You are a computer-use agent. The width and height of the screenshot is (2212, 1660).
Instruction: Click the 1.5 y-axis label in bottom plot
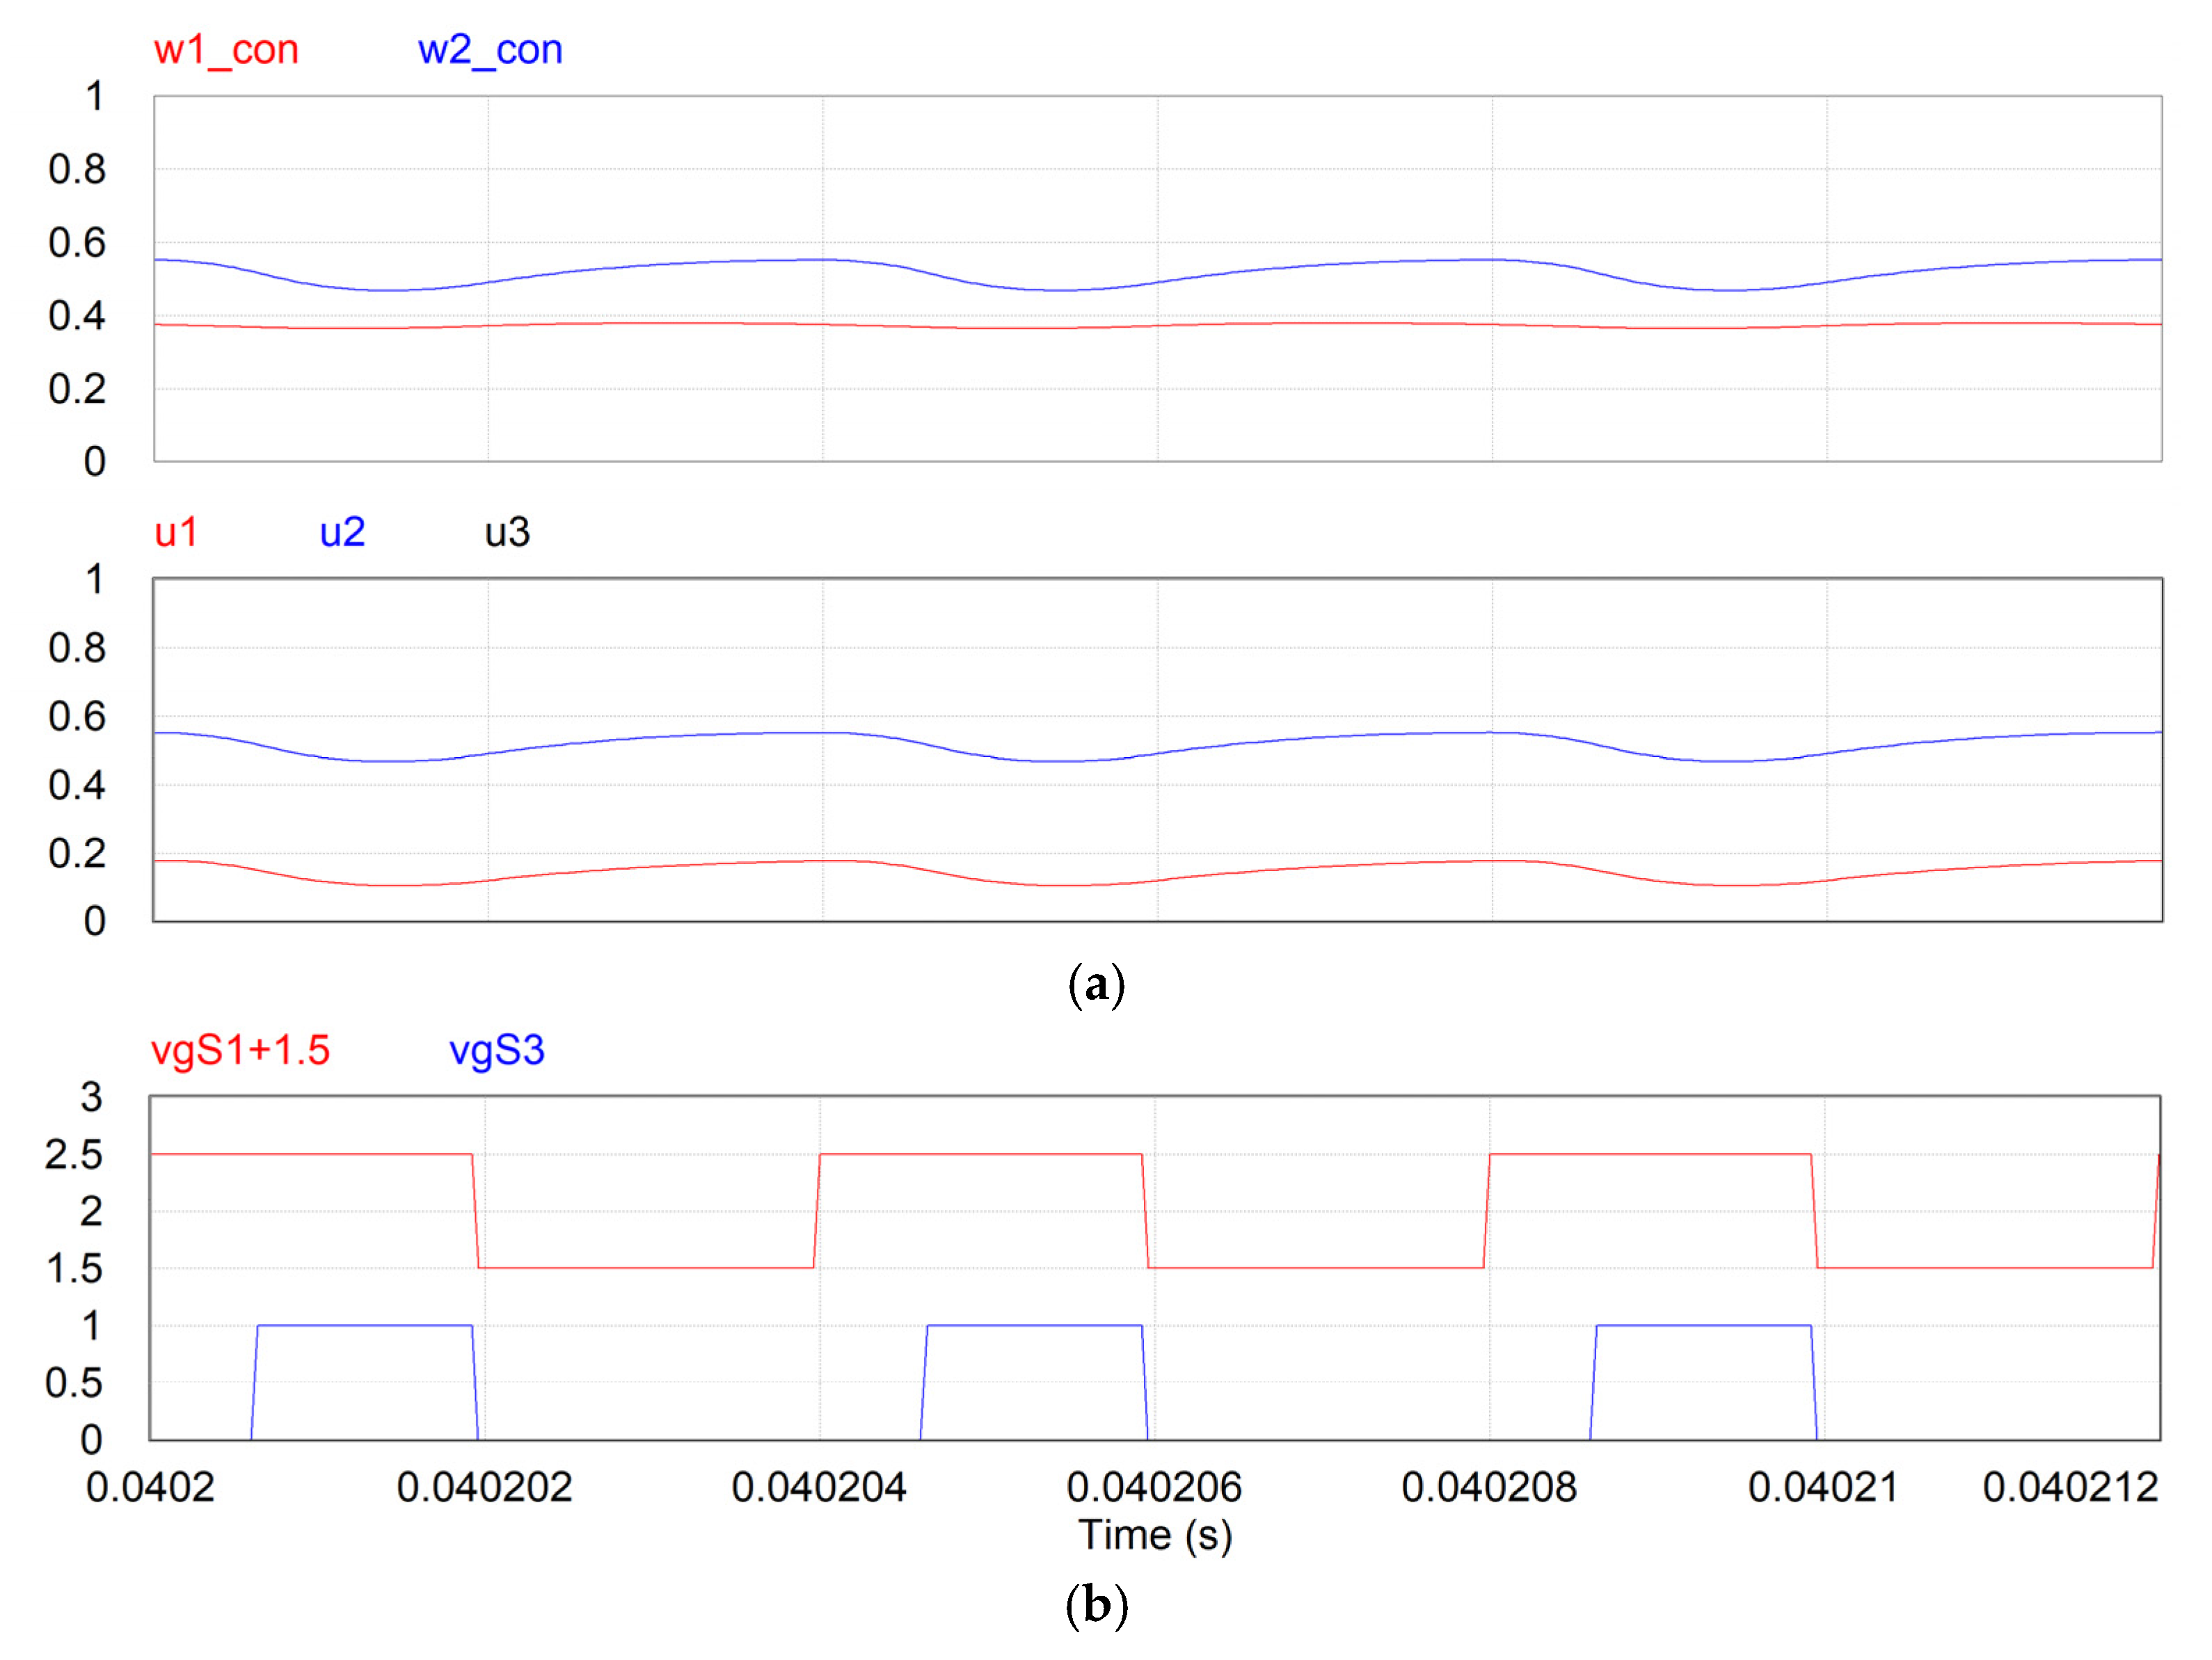pos(74,1269)
